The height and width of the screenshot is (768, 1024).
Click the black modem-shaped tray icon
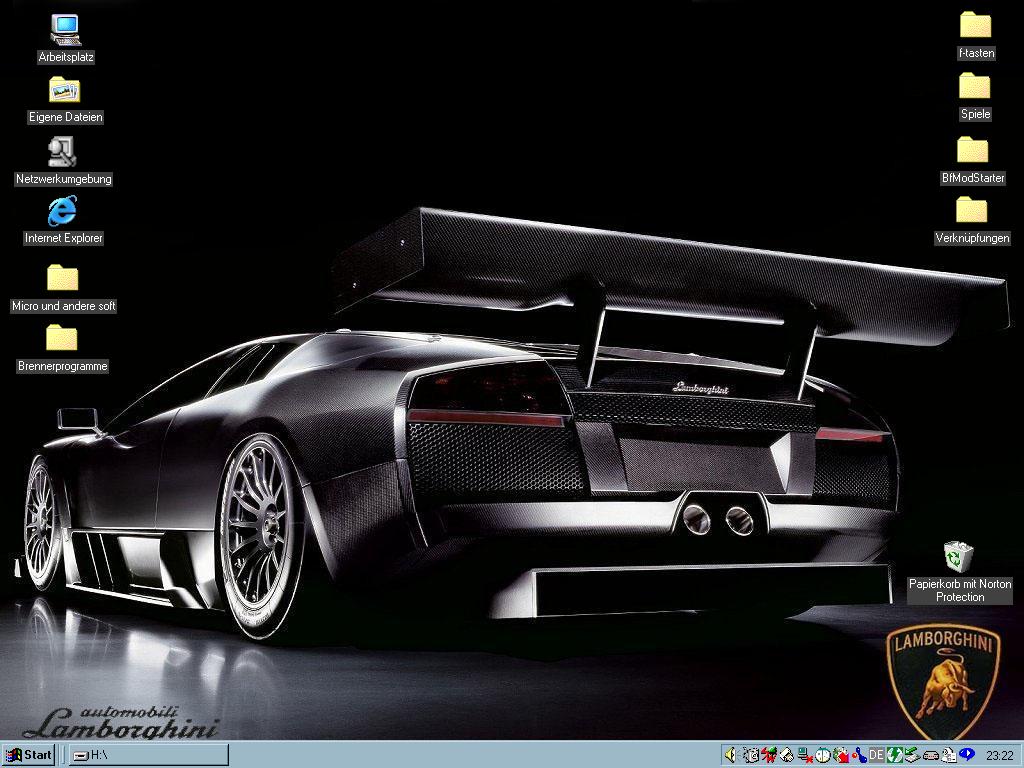(x=931, y=756)
